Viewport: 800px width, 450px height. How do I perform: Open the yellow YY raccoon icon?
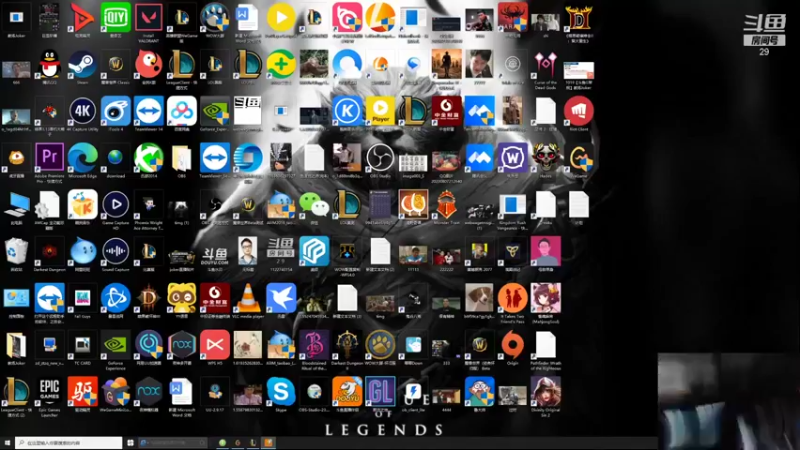(182, 298)
